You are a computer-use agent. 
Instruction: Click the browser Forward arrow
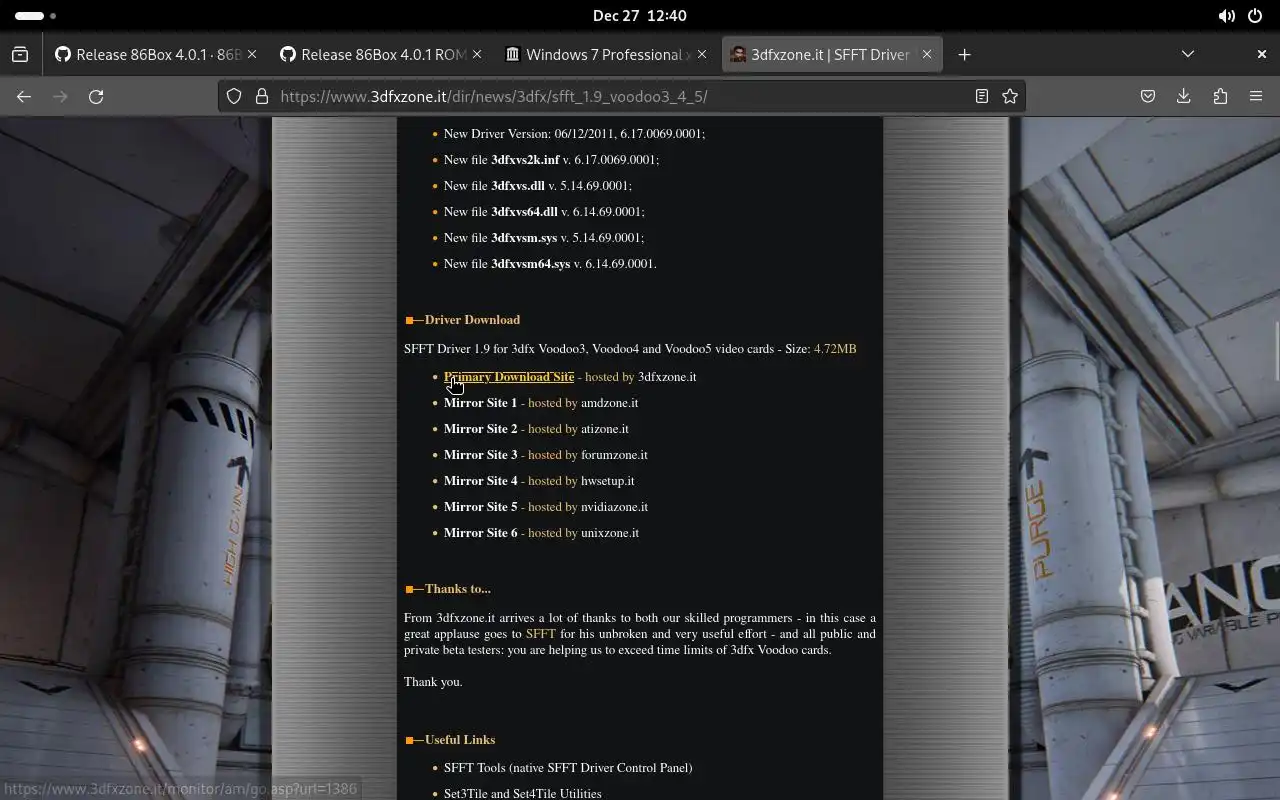[x=60, y=96]
